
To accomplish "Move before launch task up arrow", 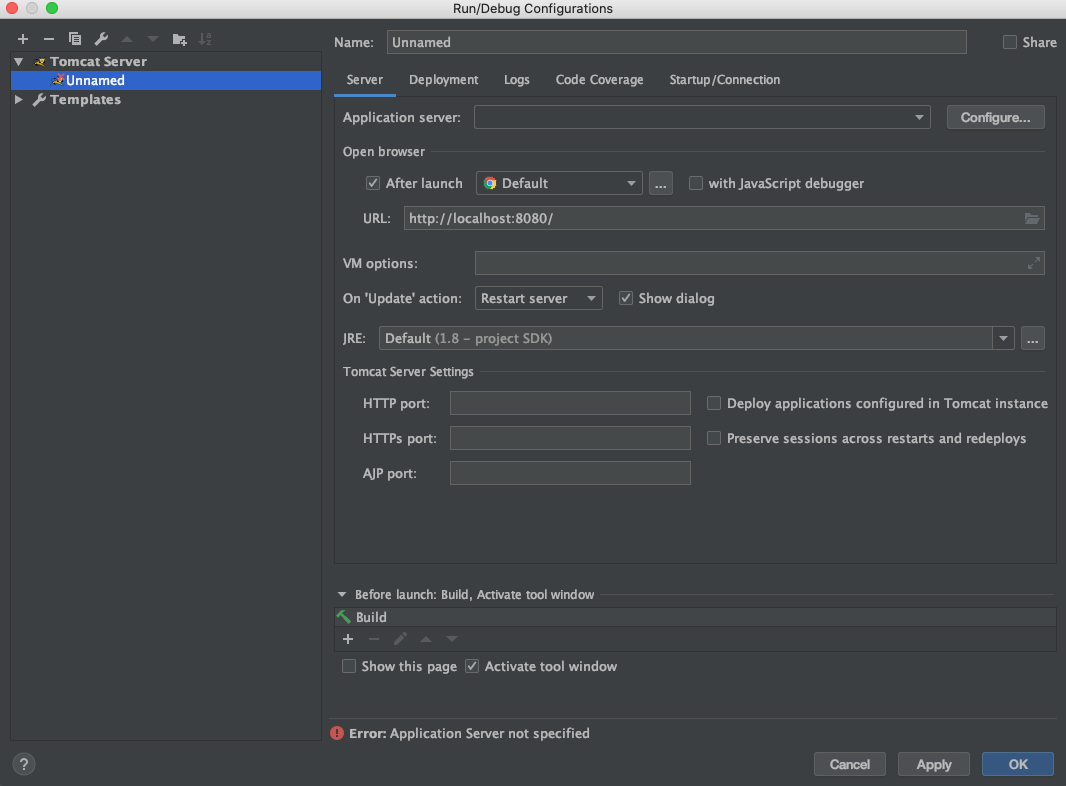I will (x=426, y=639).
